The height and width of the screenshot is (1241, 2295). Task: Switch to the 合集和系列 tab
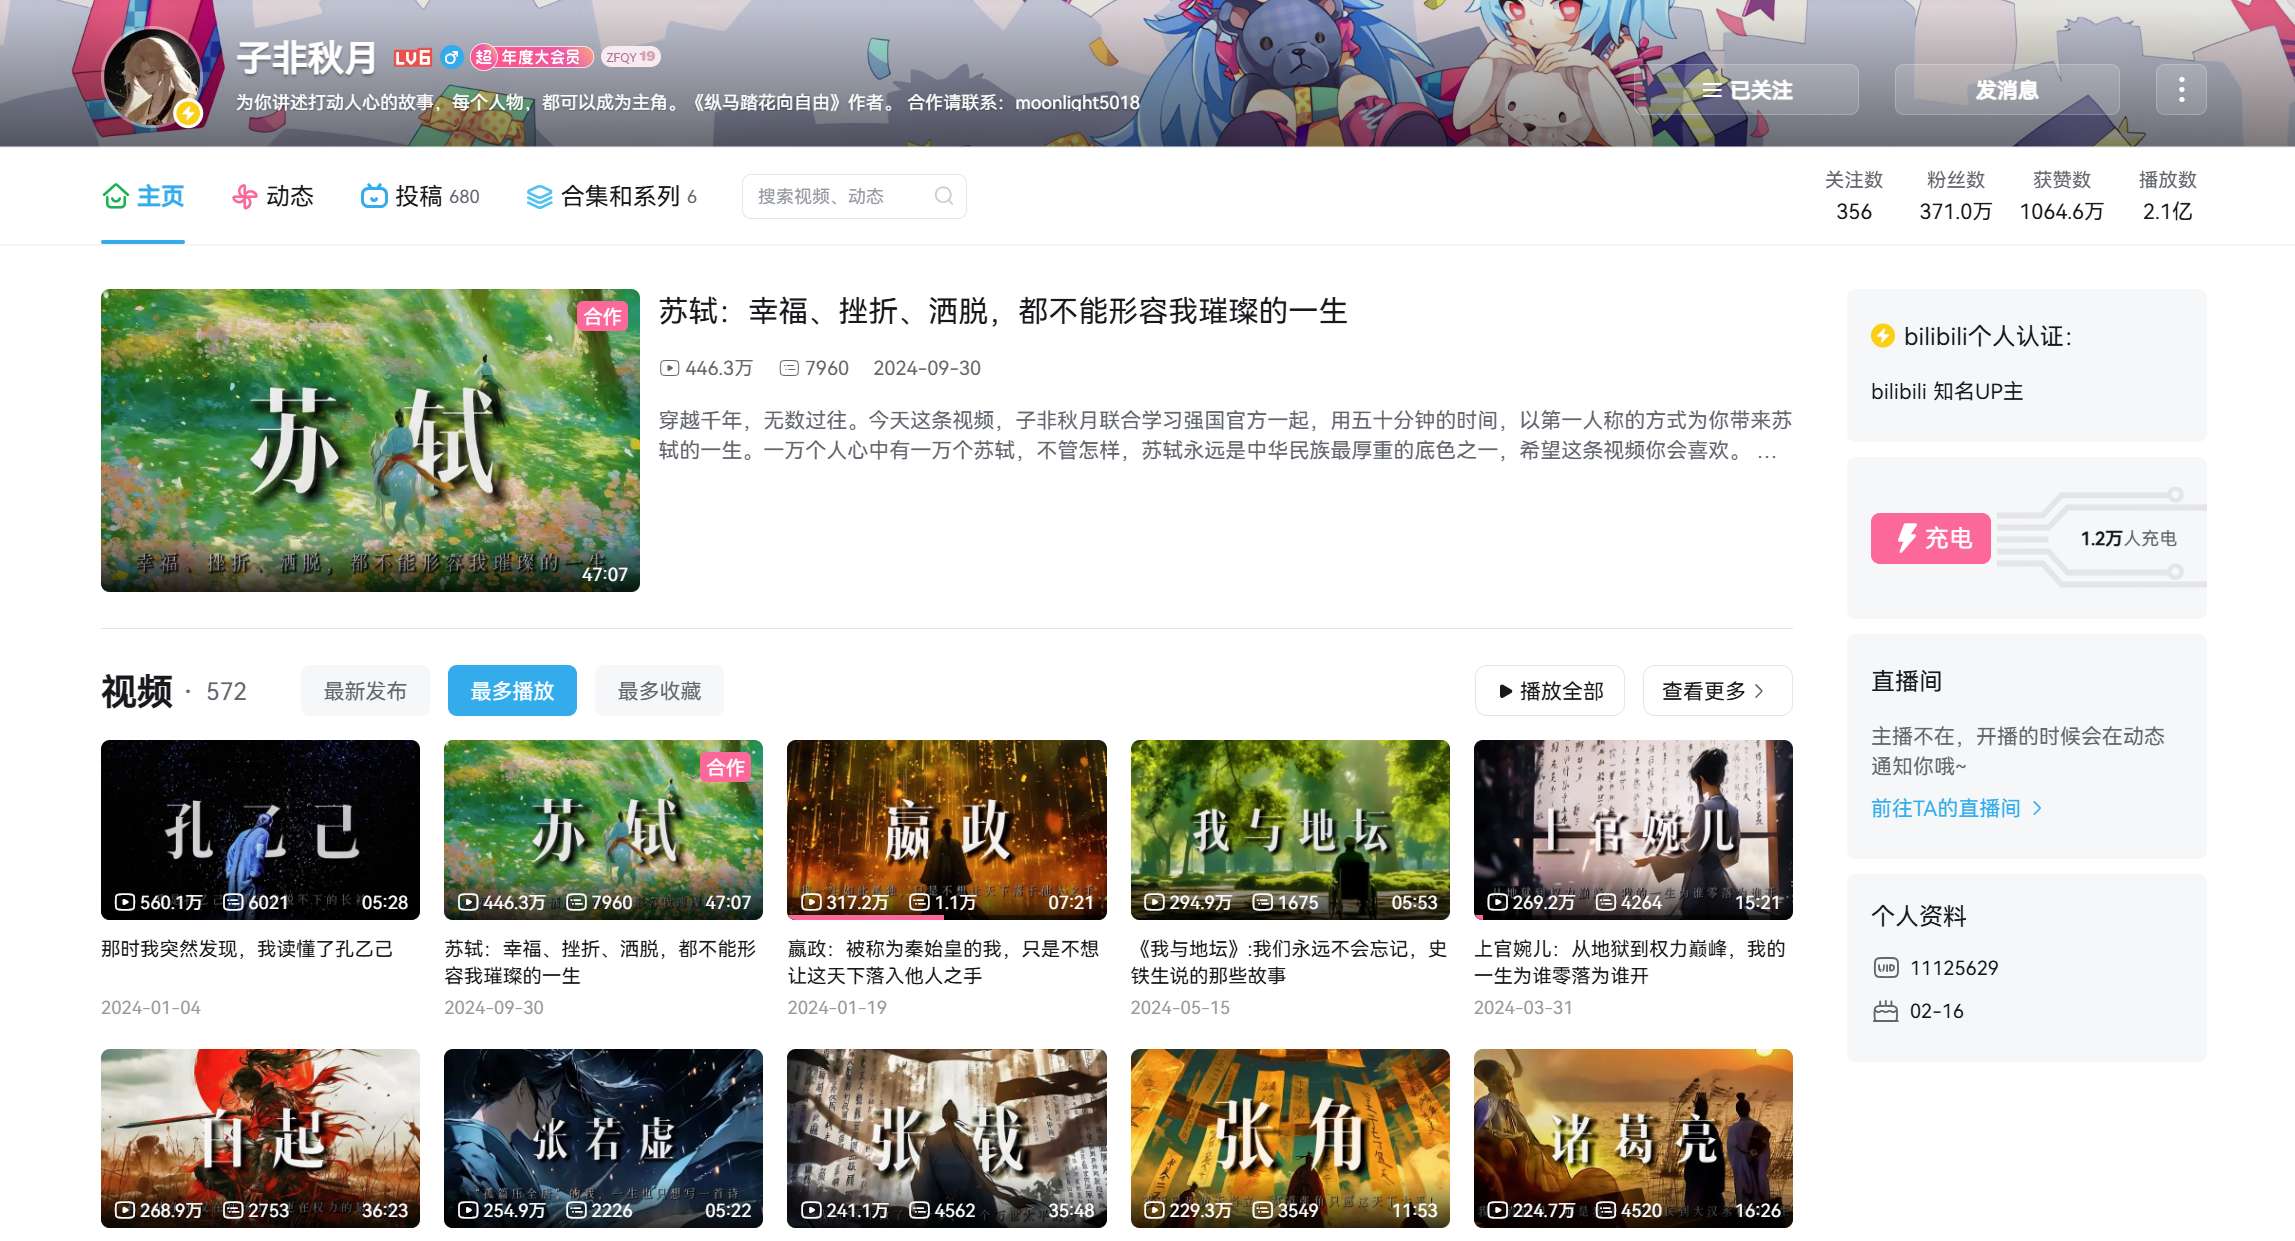[619, 196]
